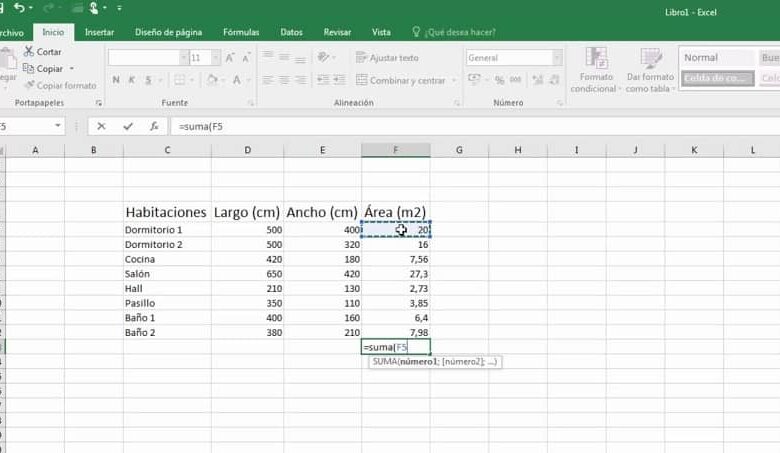Click the Dormitorio 2 cell
This screenshot has height=453, width=780.
pos(167,245)
